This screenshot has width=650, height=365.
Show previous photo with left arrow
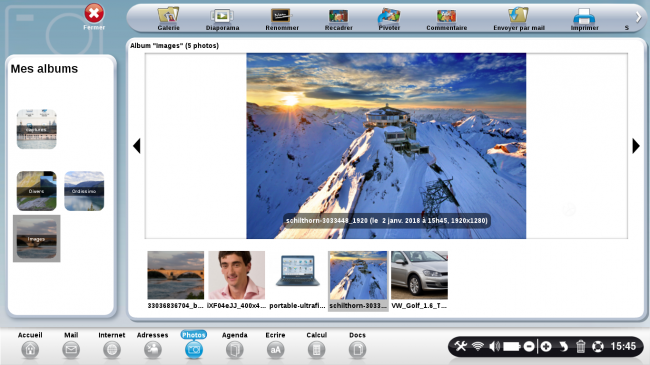tap(137, 146)
